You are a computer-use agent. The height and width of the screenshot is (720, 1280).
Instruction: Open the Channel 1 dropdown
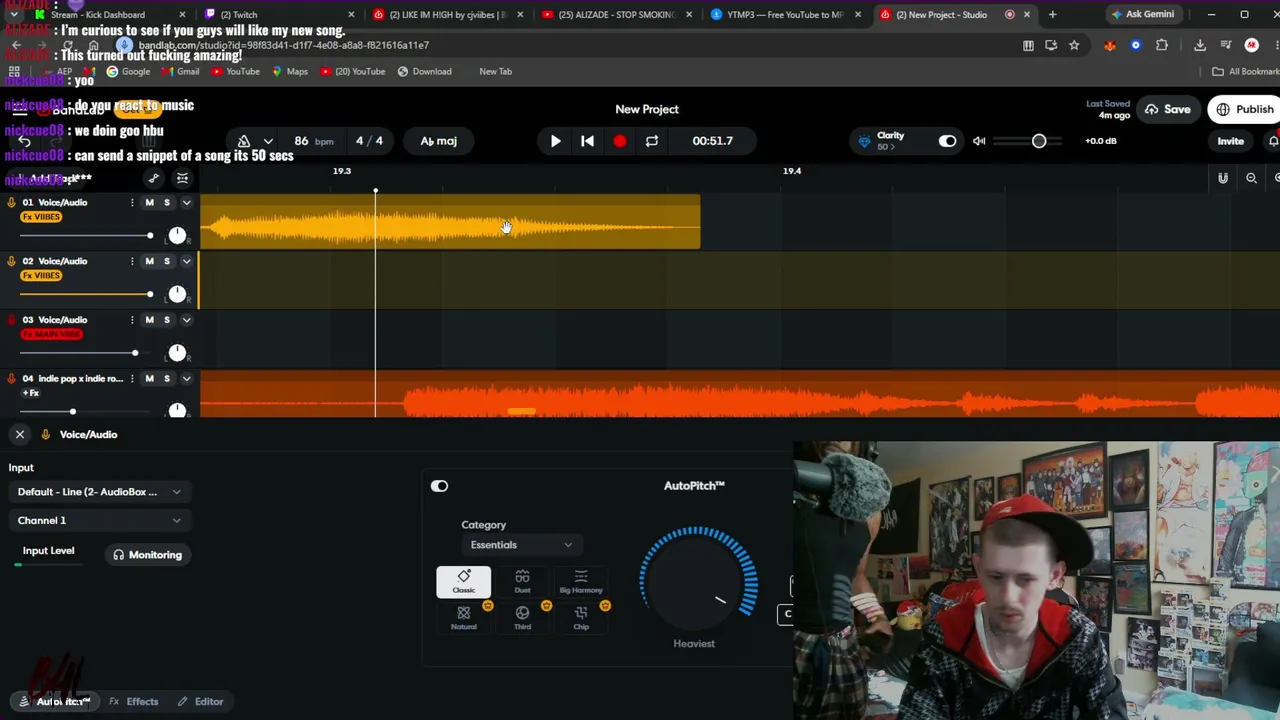pyautogui.click(x=99, y=521)
